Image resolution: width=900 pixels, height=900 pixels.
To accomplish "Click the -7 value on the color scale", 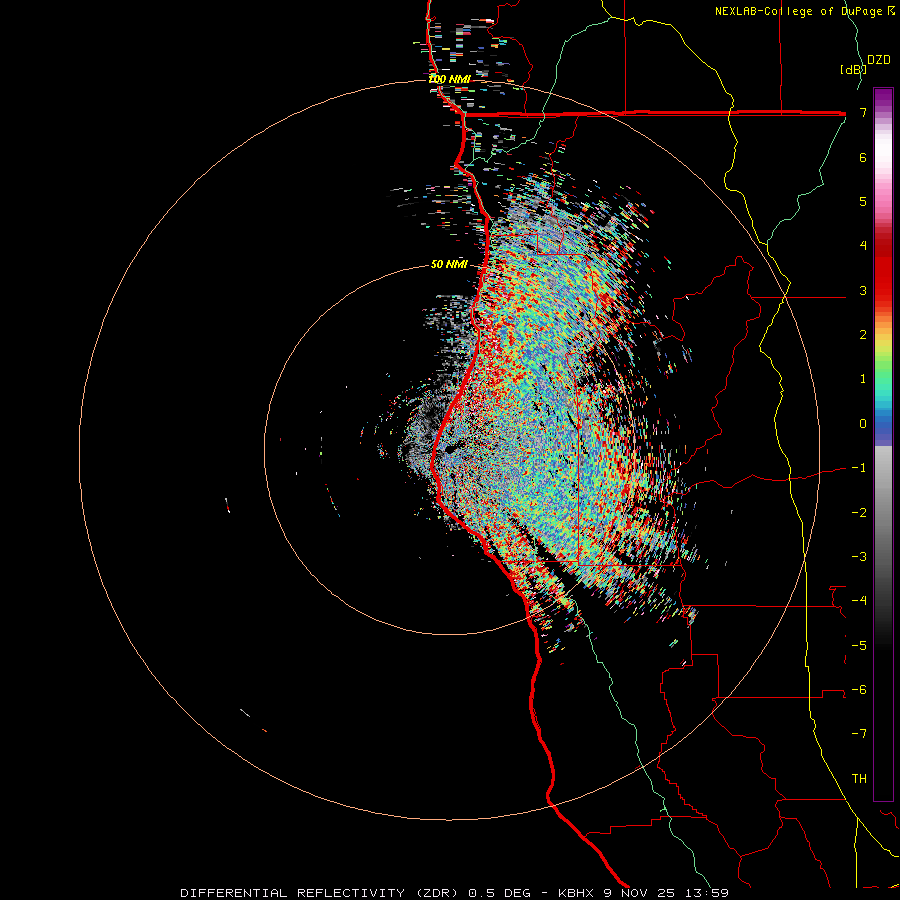I will [859, 734].
